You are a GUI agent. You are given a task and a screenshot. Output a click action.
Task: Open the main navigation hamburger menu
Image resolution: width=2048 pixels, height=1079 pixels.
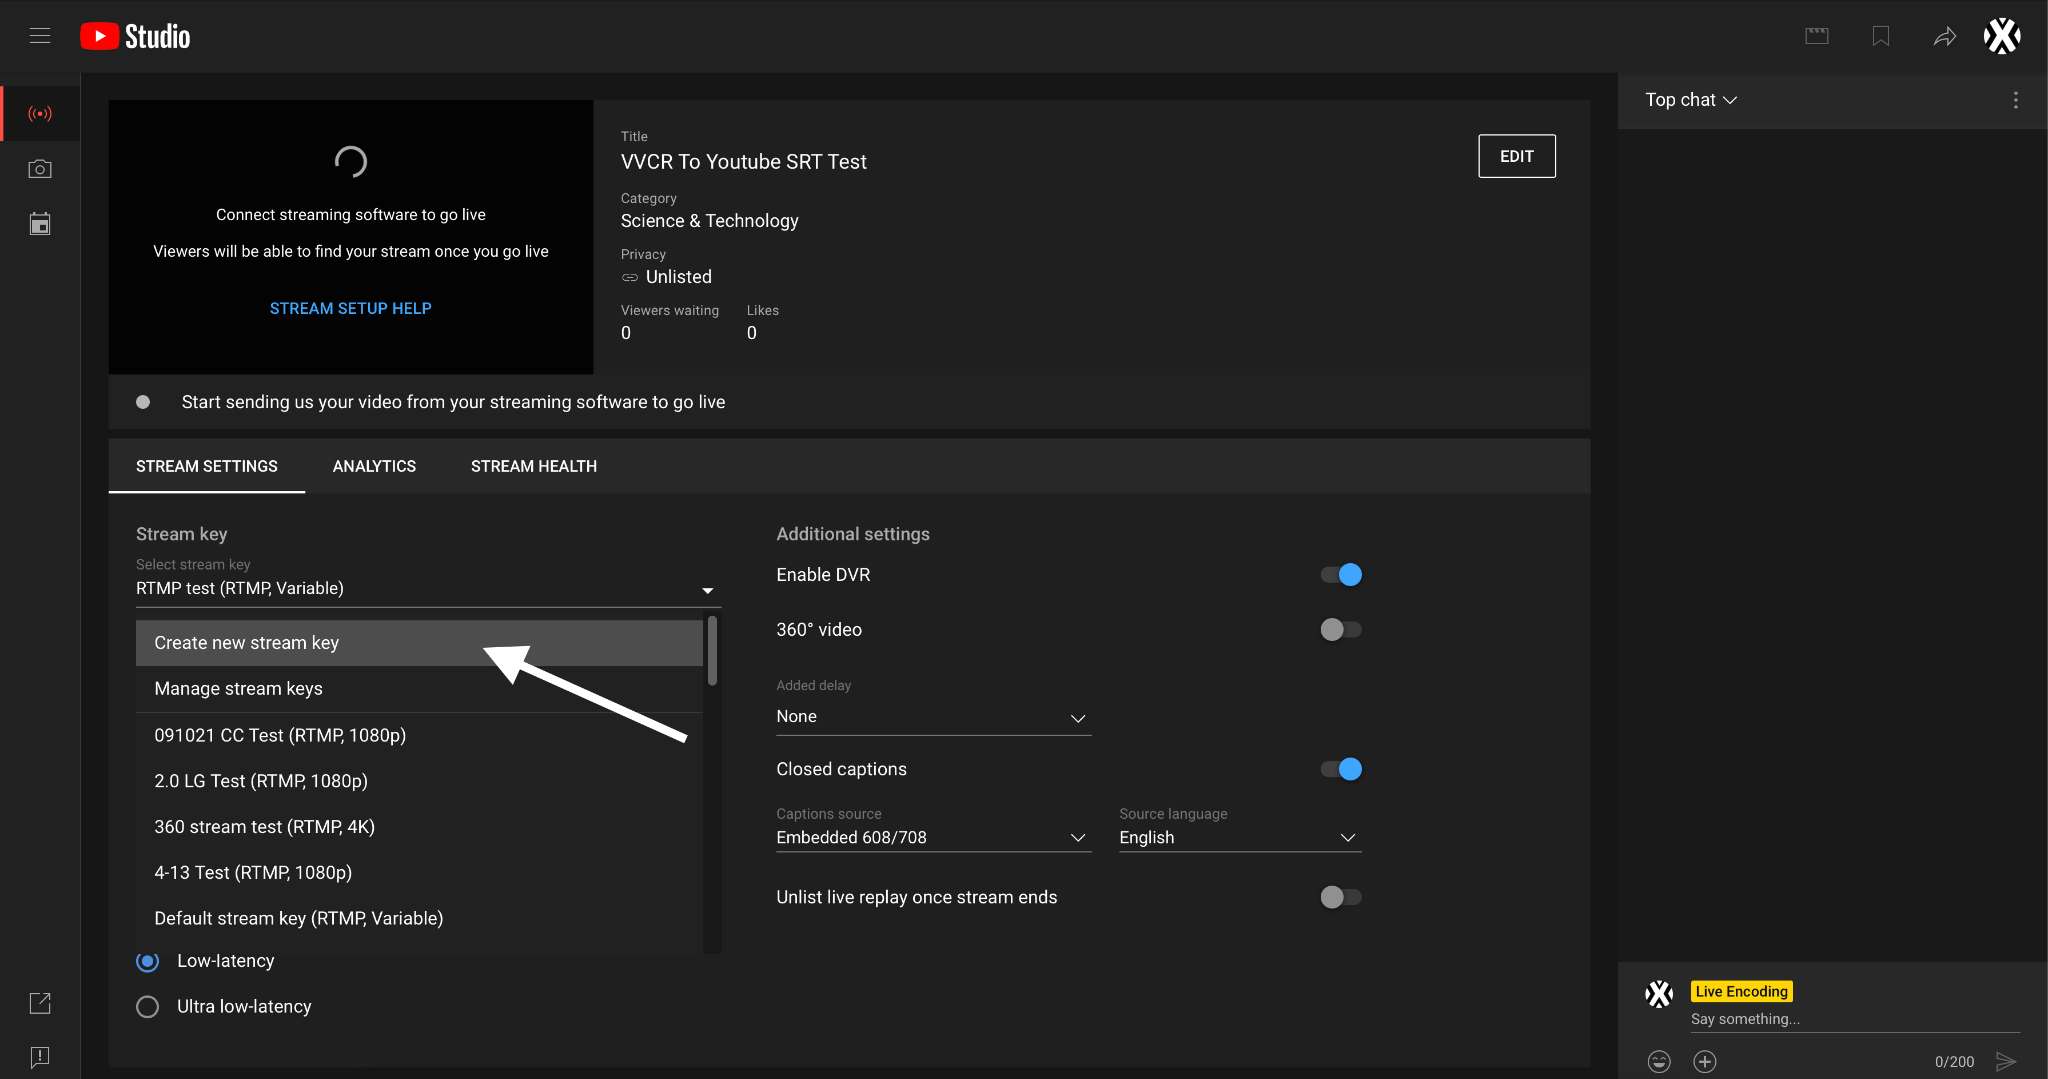tap(40, 35)
